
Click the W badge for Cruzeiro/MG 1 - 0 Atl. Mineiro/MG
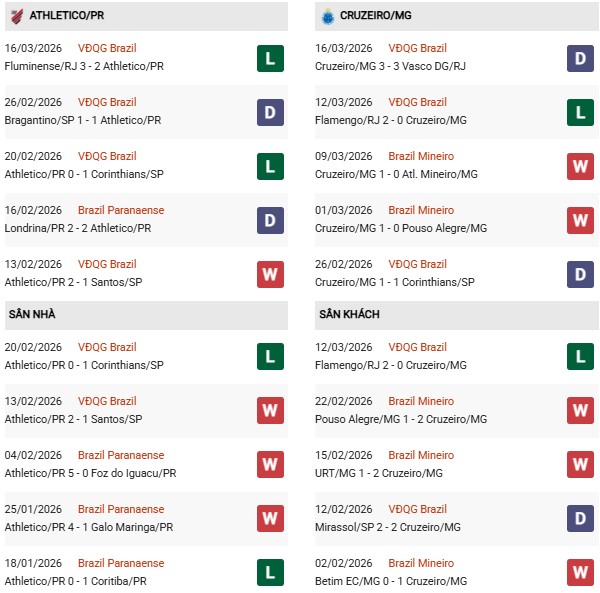(x=581, y=166)
